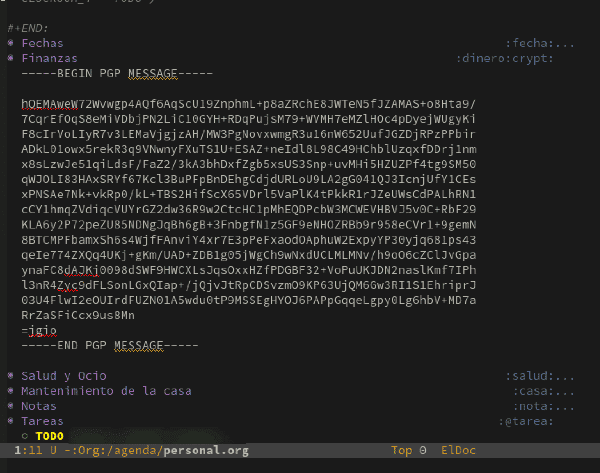This screenshot has height=473, width=600.
Task: Click the Org:/agenda/ path in mode line
Action: click(121, 450)
